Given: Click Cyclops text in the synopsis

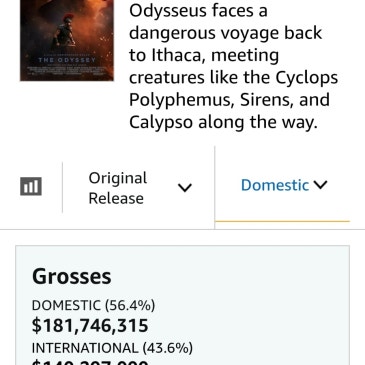Looking at the screenshot, I should pos(307,78).
